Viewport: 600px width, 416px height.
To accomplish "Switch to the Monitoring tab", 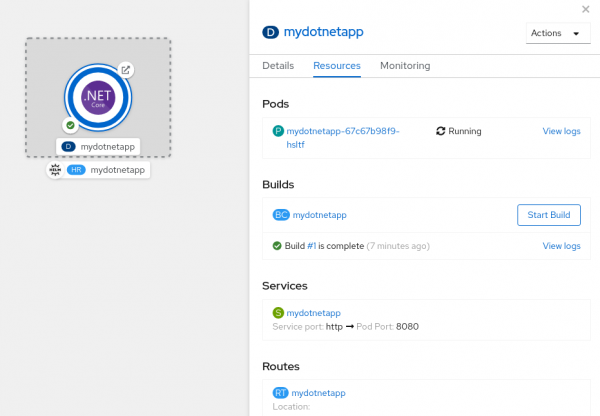I will (405, 66).
